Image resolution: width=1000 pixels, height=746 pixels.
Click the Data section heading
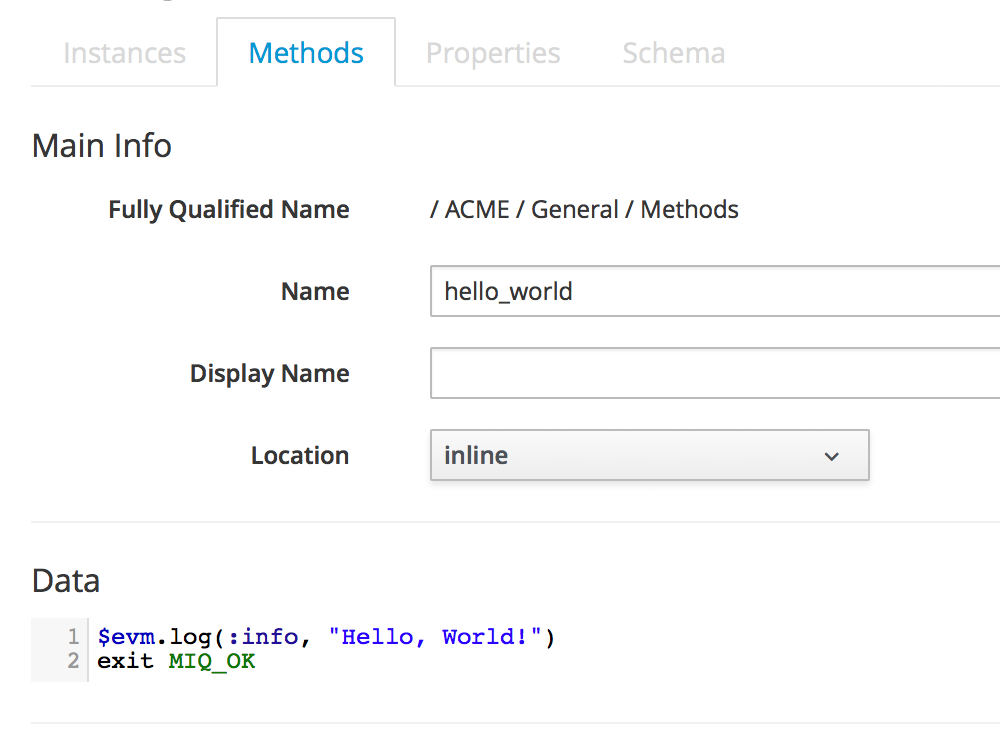point(66,581)
